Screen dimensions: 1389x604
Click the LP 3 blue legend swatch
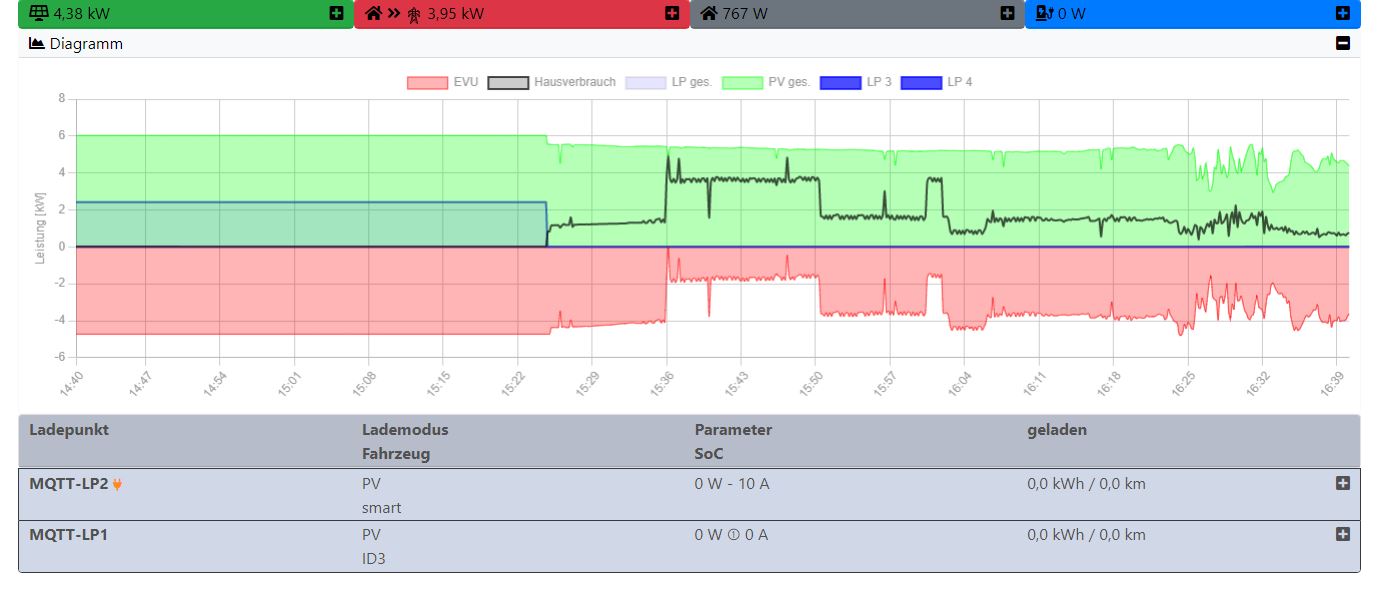[x=840, y=82]
